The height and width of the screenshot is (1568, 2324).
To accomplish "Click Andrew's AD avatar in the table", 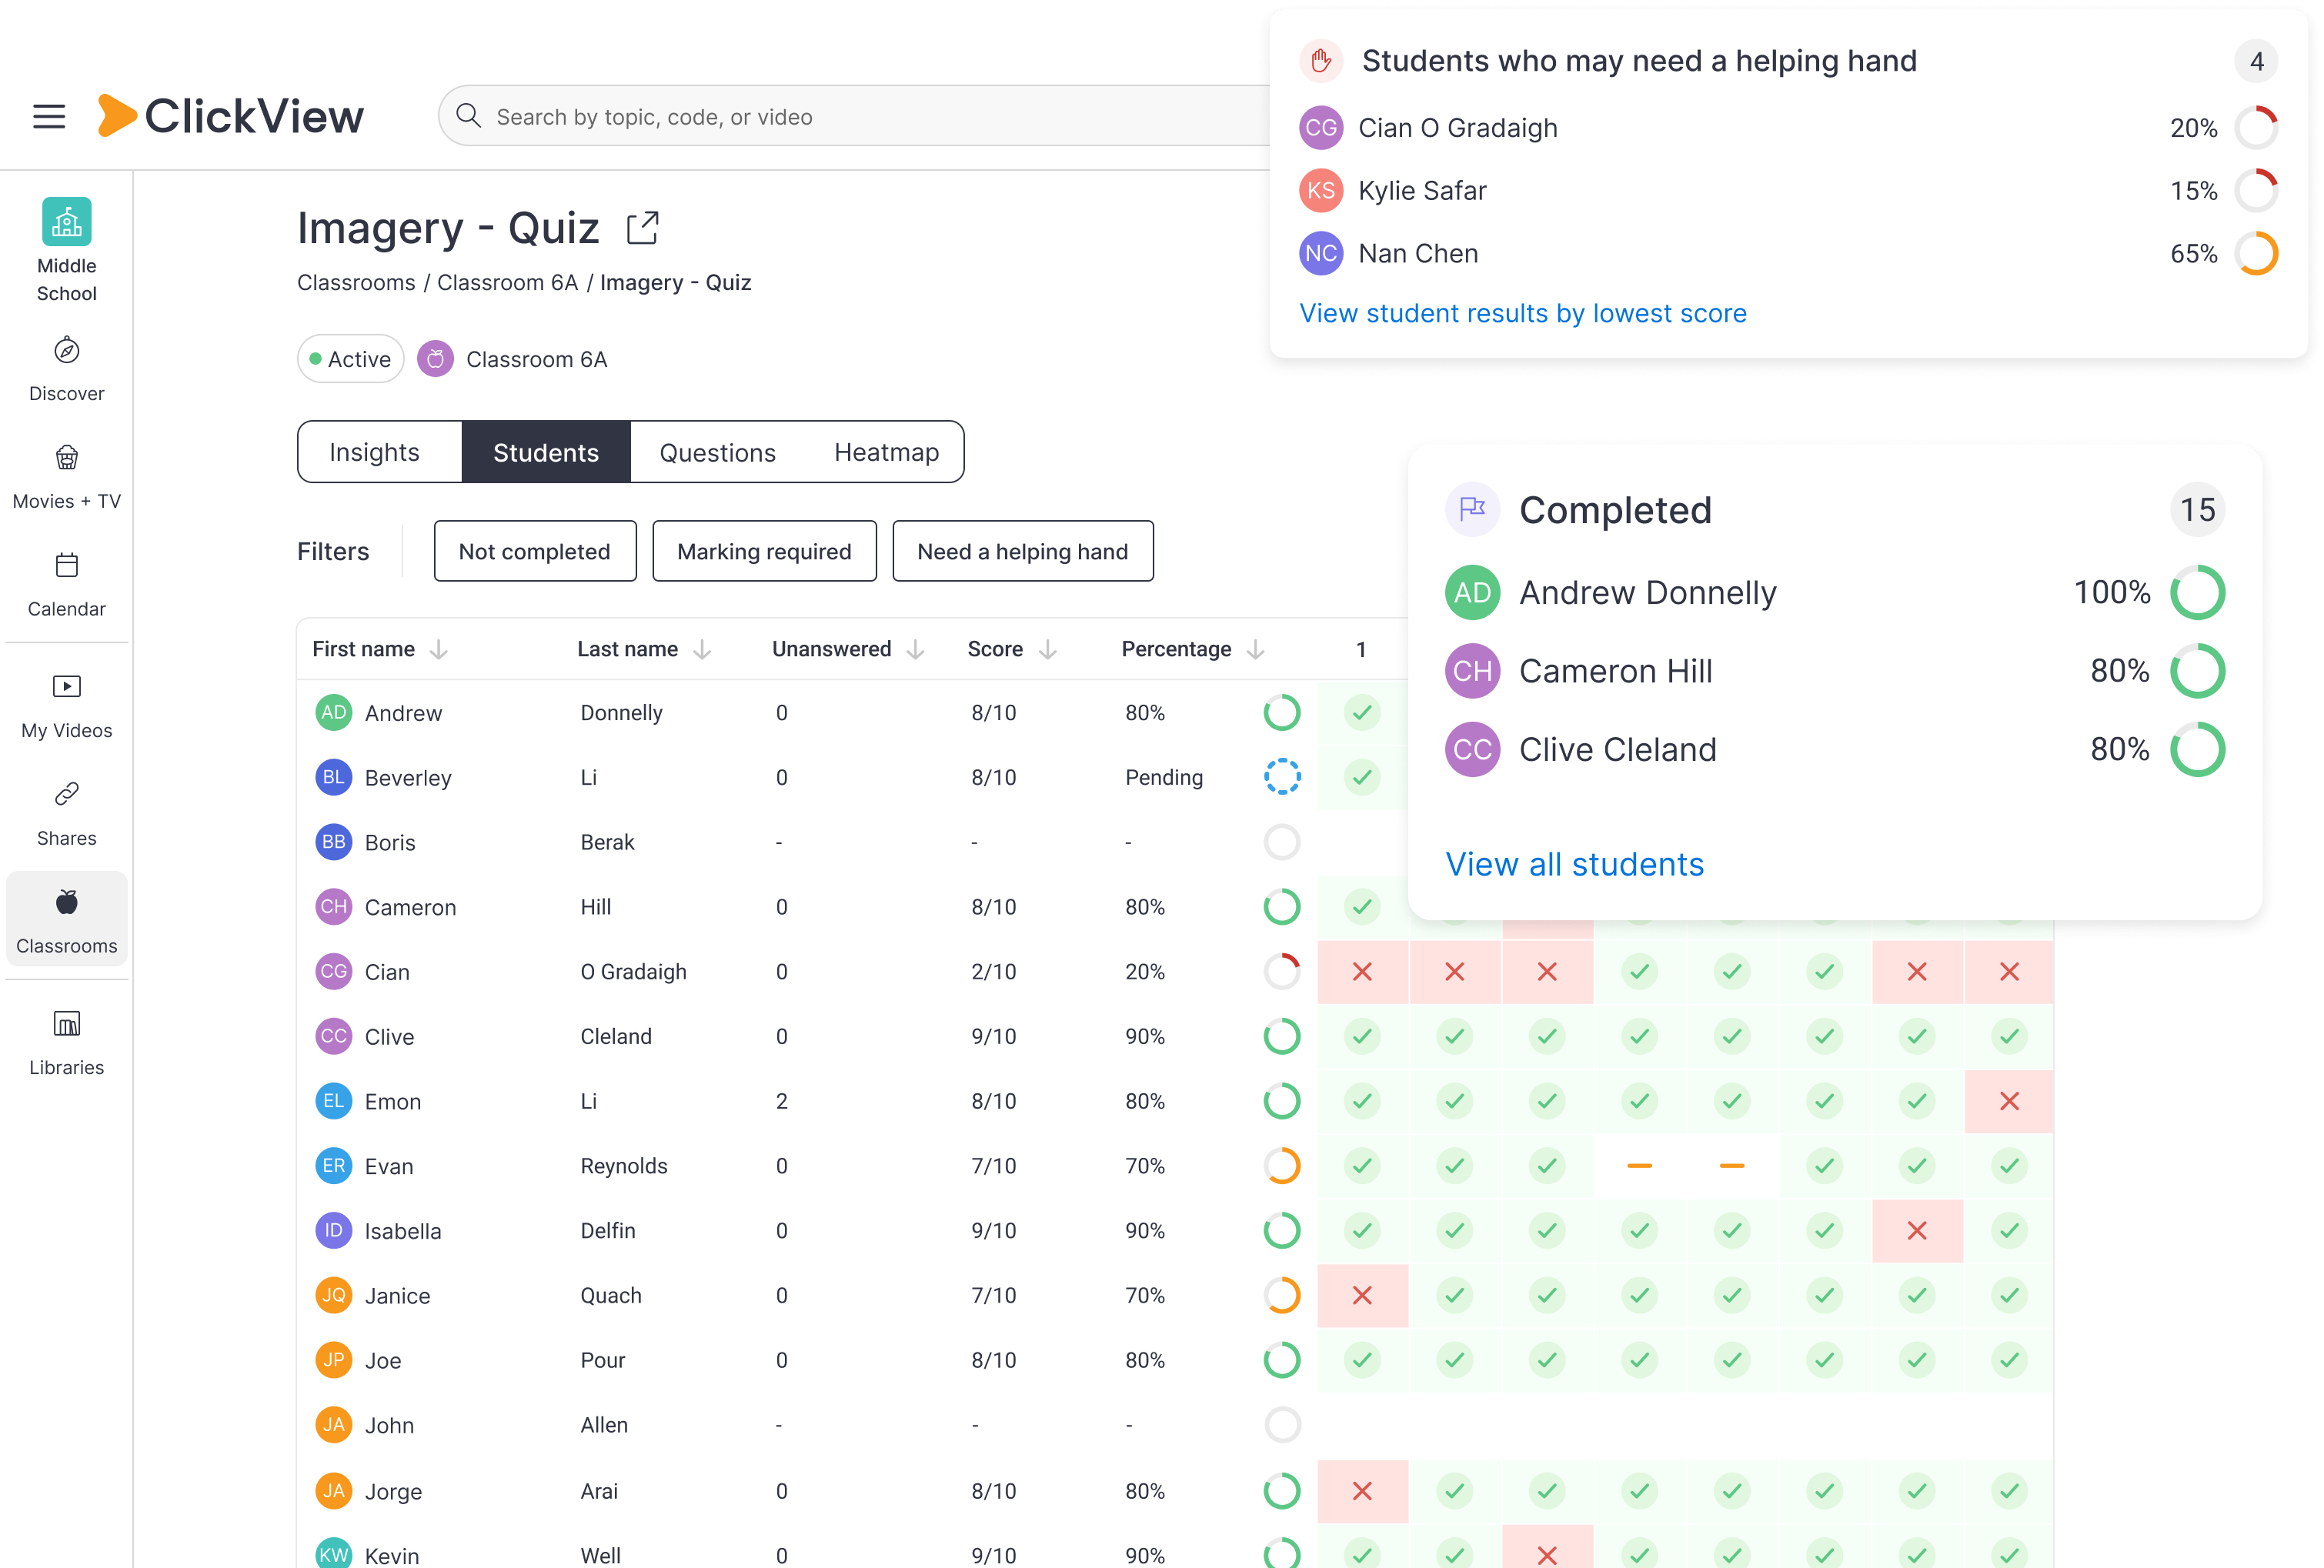I will 333,712.
